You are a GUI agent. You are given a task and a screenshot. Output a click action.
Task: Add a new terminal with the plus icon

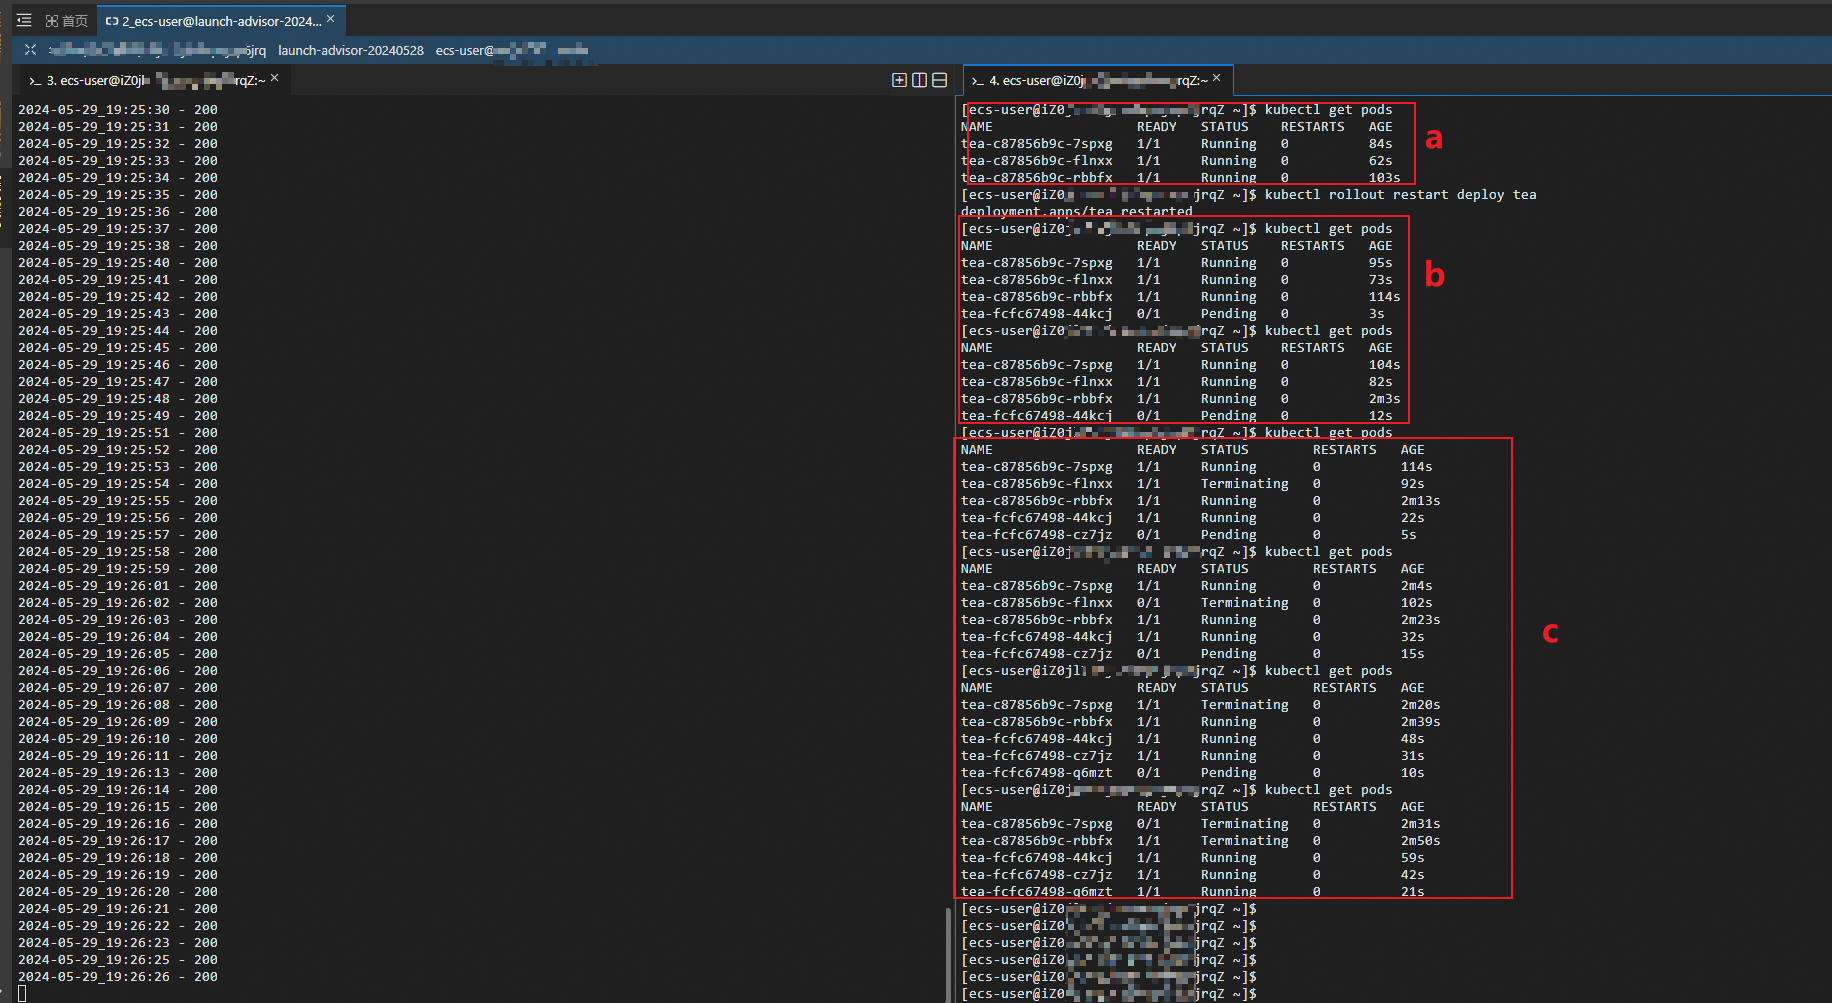899,80
